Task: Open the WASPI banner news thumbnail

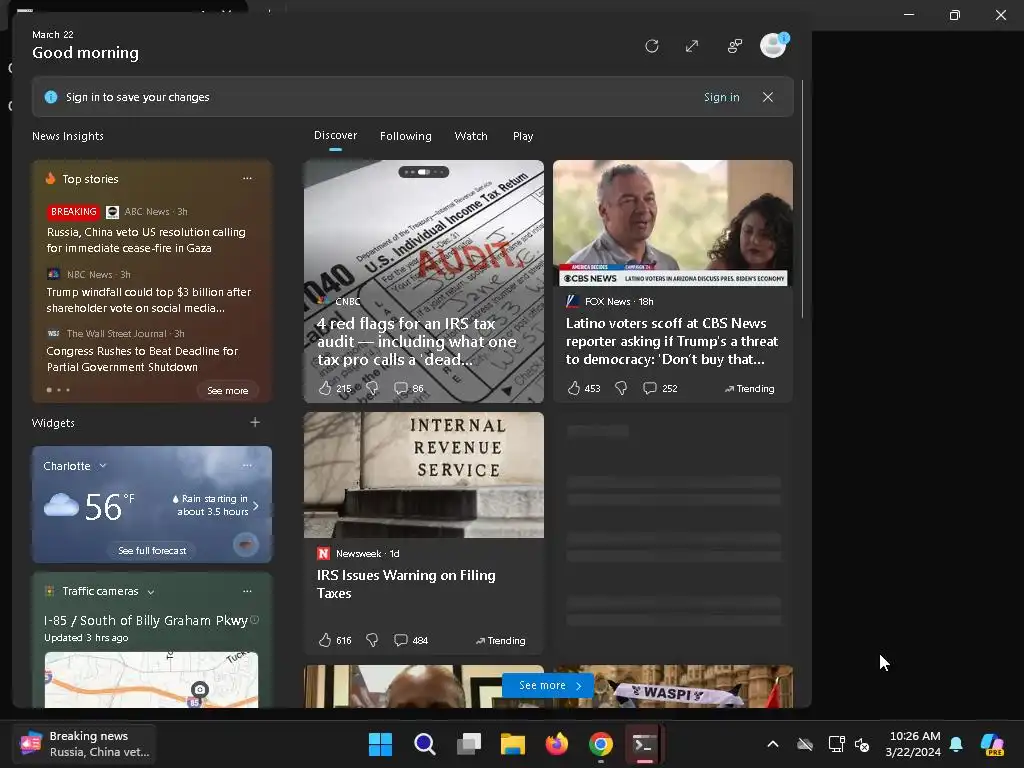Action: tap(673, 686)
